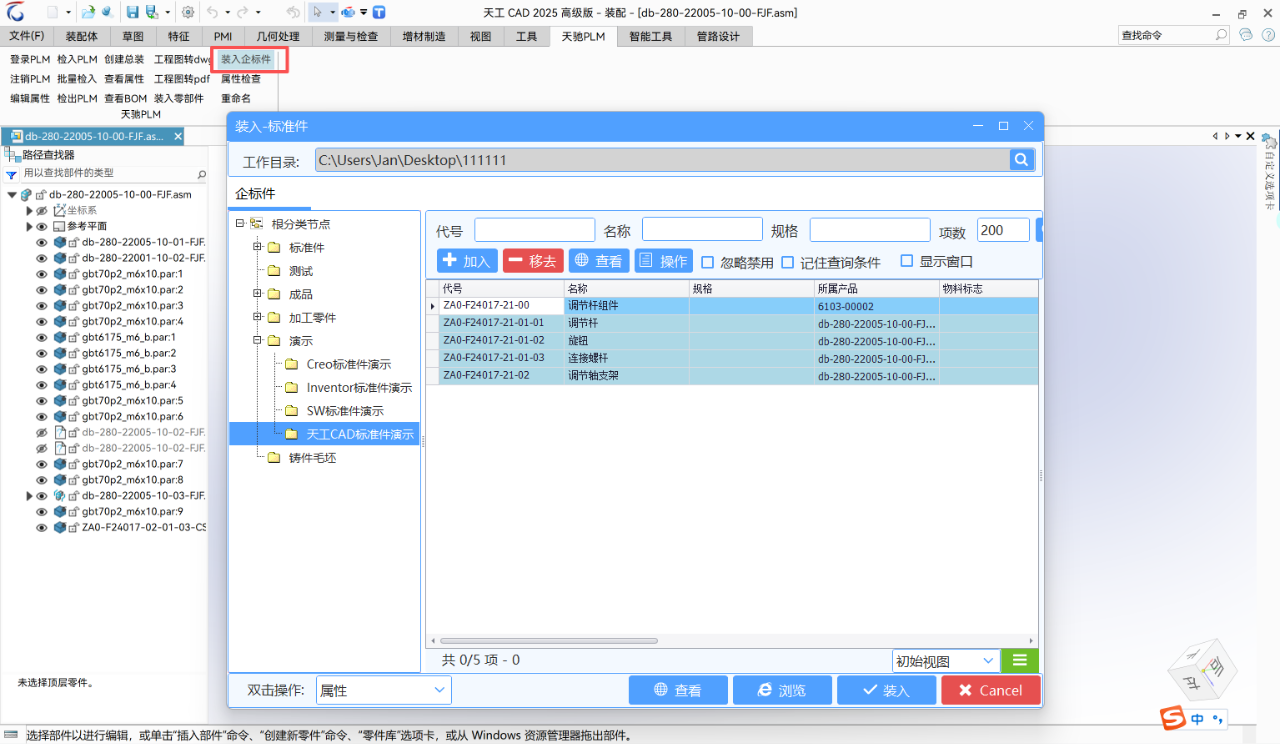Expand the 坐标系 node in PathFinder

point(29,211)
